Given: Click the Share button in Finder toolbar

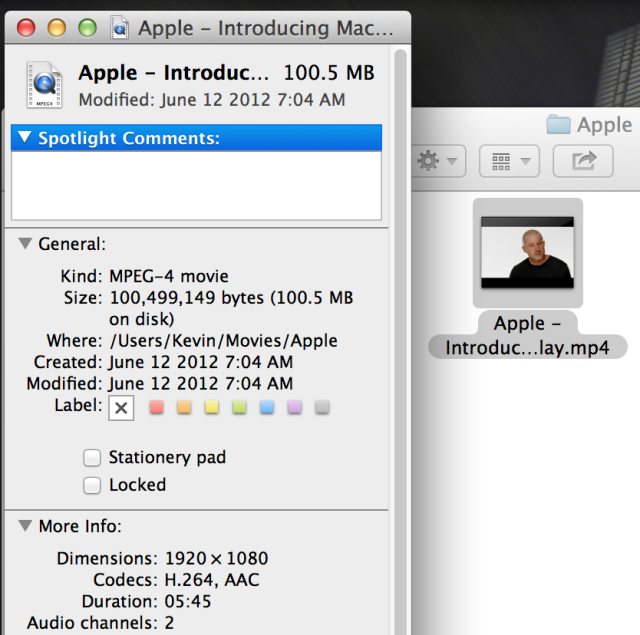Looking at the screenshot, I should (x=583, y=161).
